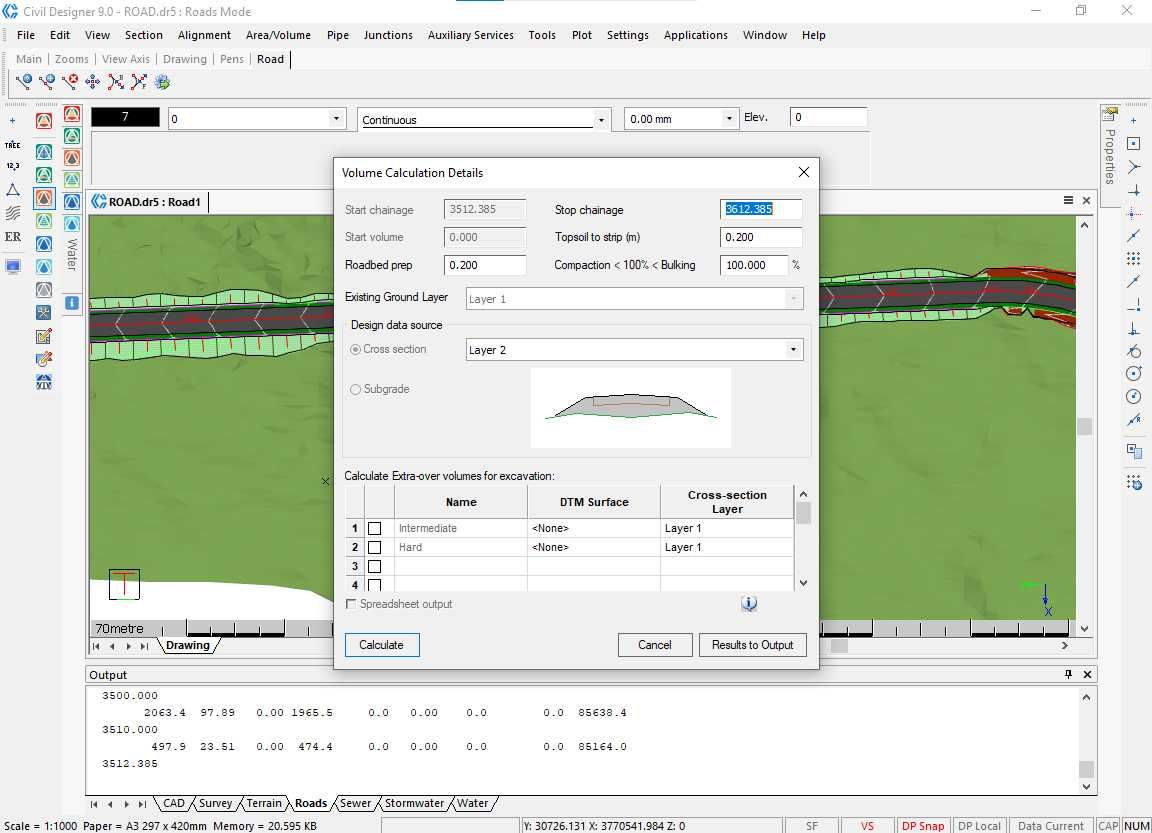This screenshot has height=833, width=1152.
Task: Click Results to Output button
Action: pos(752,645)
